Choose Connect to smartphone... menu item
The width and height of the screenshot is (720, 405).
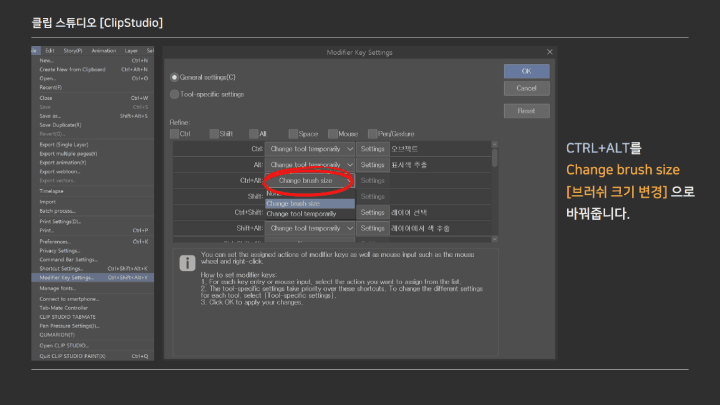(93, 299)
